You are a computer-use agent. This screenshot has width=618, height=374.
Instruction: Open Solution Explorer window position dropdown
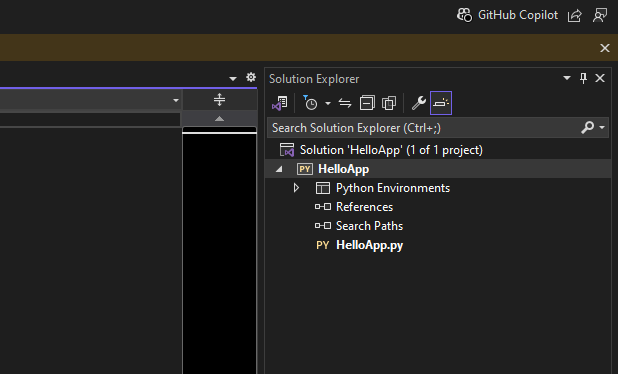pos(567,78)
